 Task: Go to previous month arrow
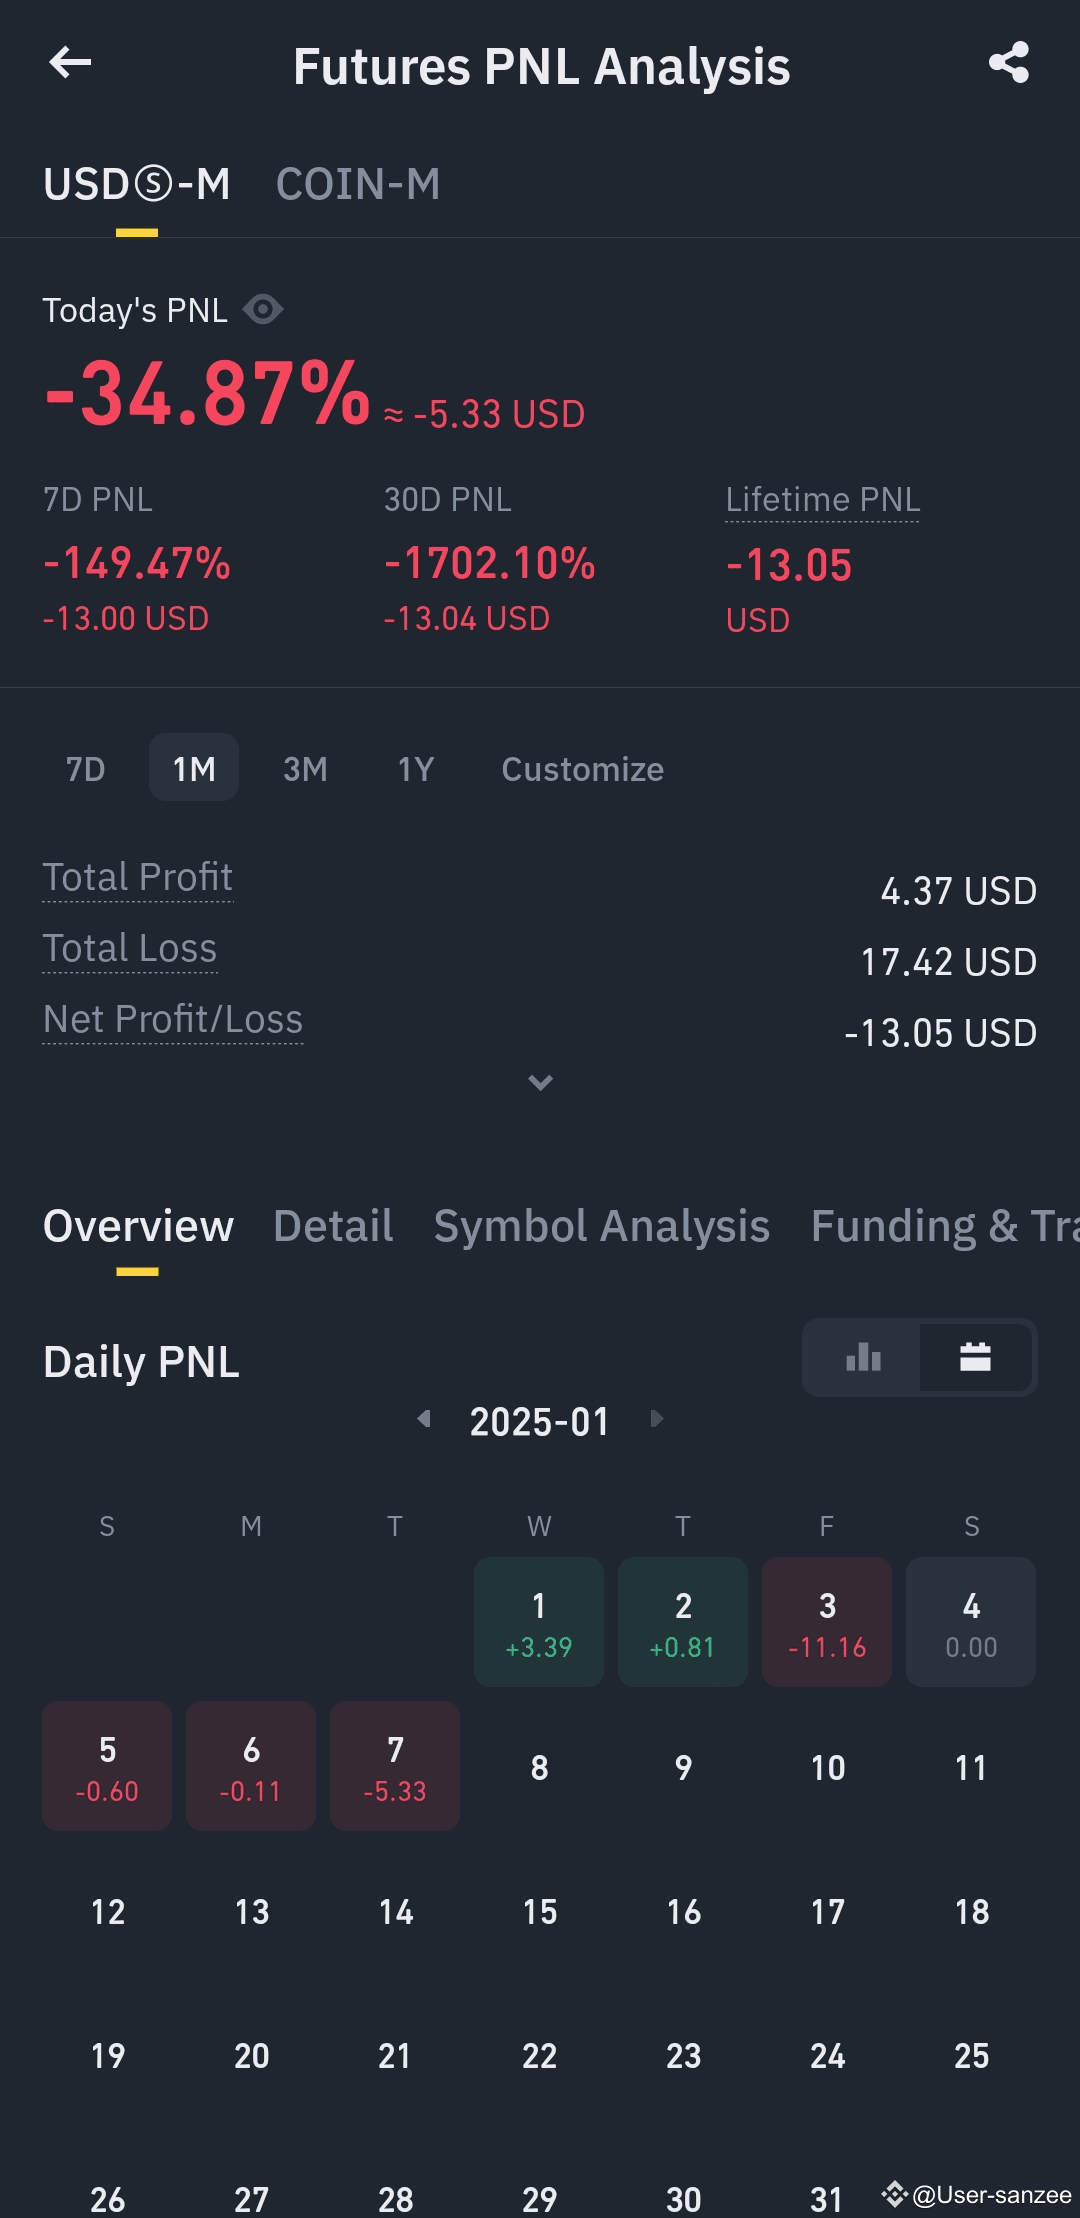(424, 1419)
